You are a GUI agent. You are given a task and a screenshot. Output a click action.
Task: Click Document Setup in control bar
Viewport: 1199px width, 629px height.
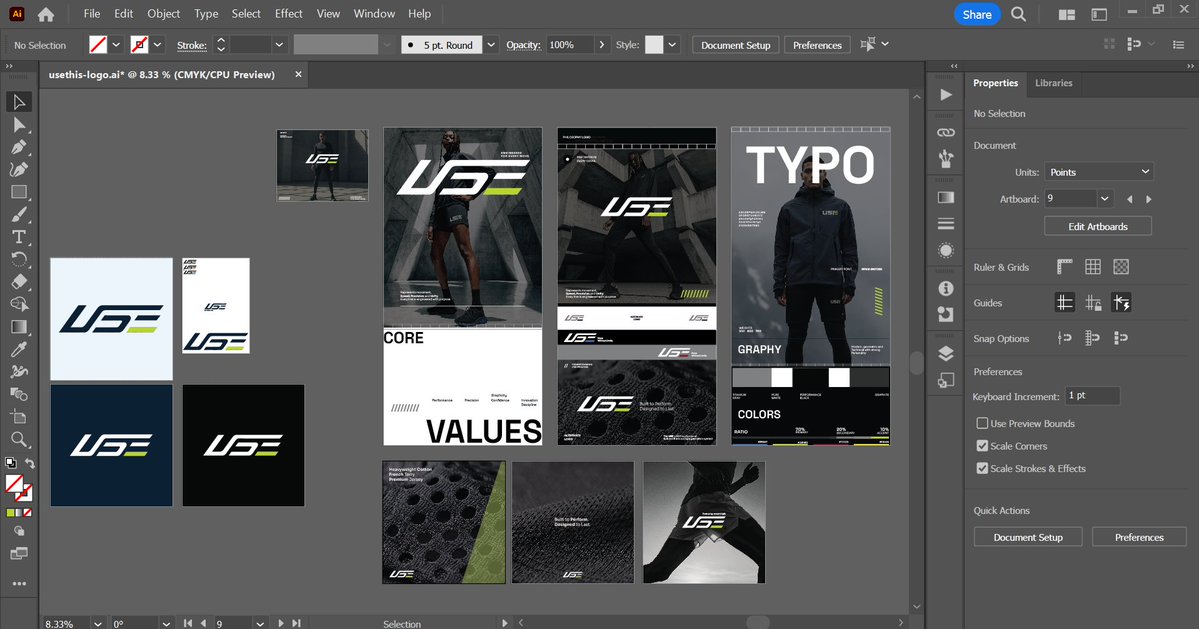click(x=736, y=45)
